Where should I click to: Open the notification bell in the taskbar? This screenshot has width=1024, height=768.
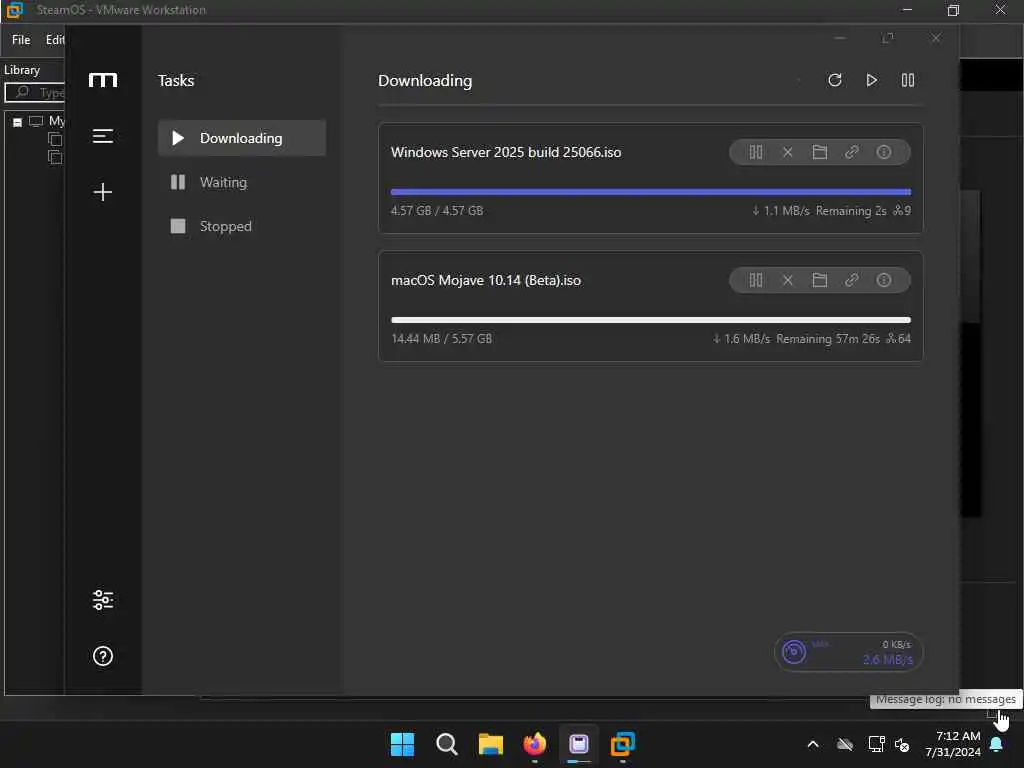click(x=997, y=744)
